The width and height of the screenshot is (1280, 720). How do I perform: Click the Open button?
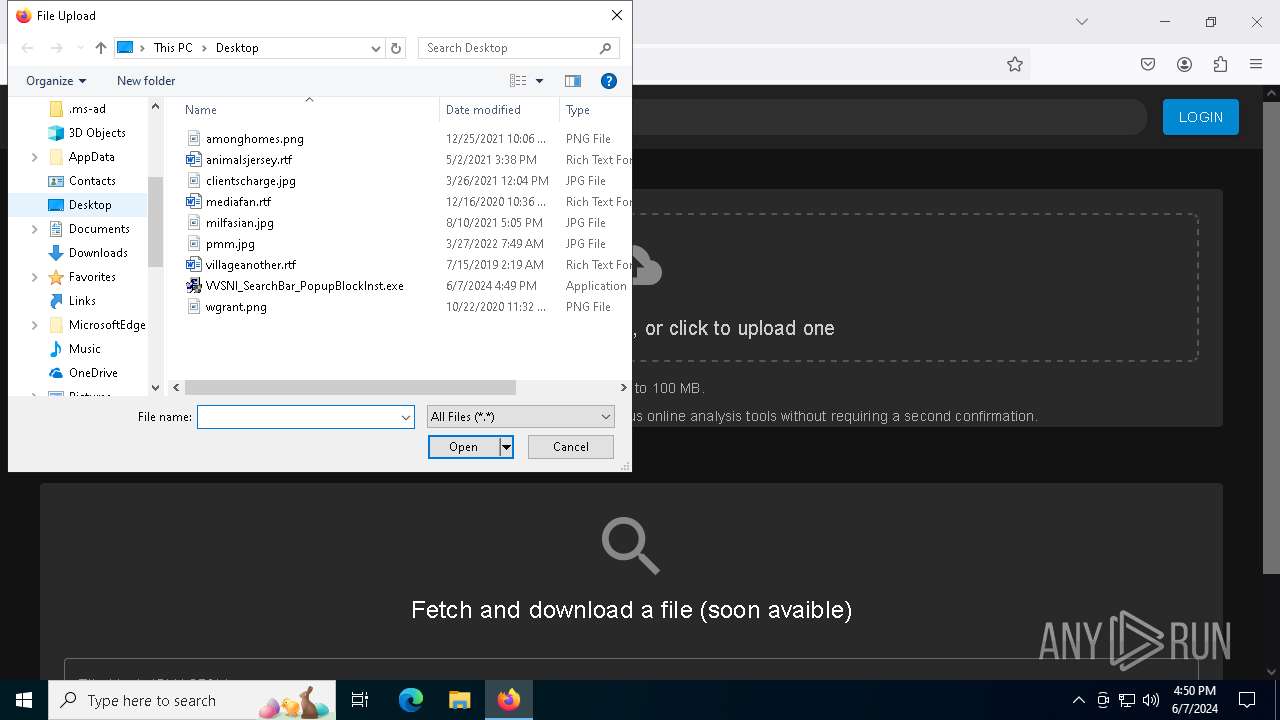click(x=464, y=447)
